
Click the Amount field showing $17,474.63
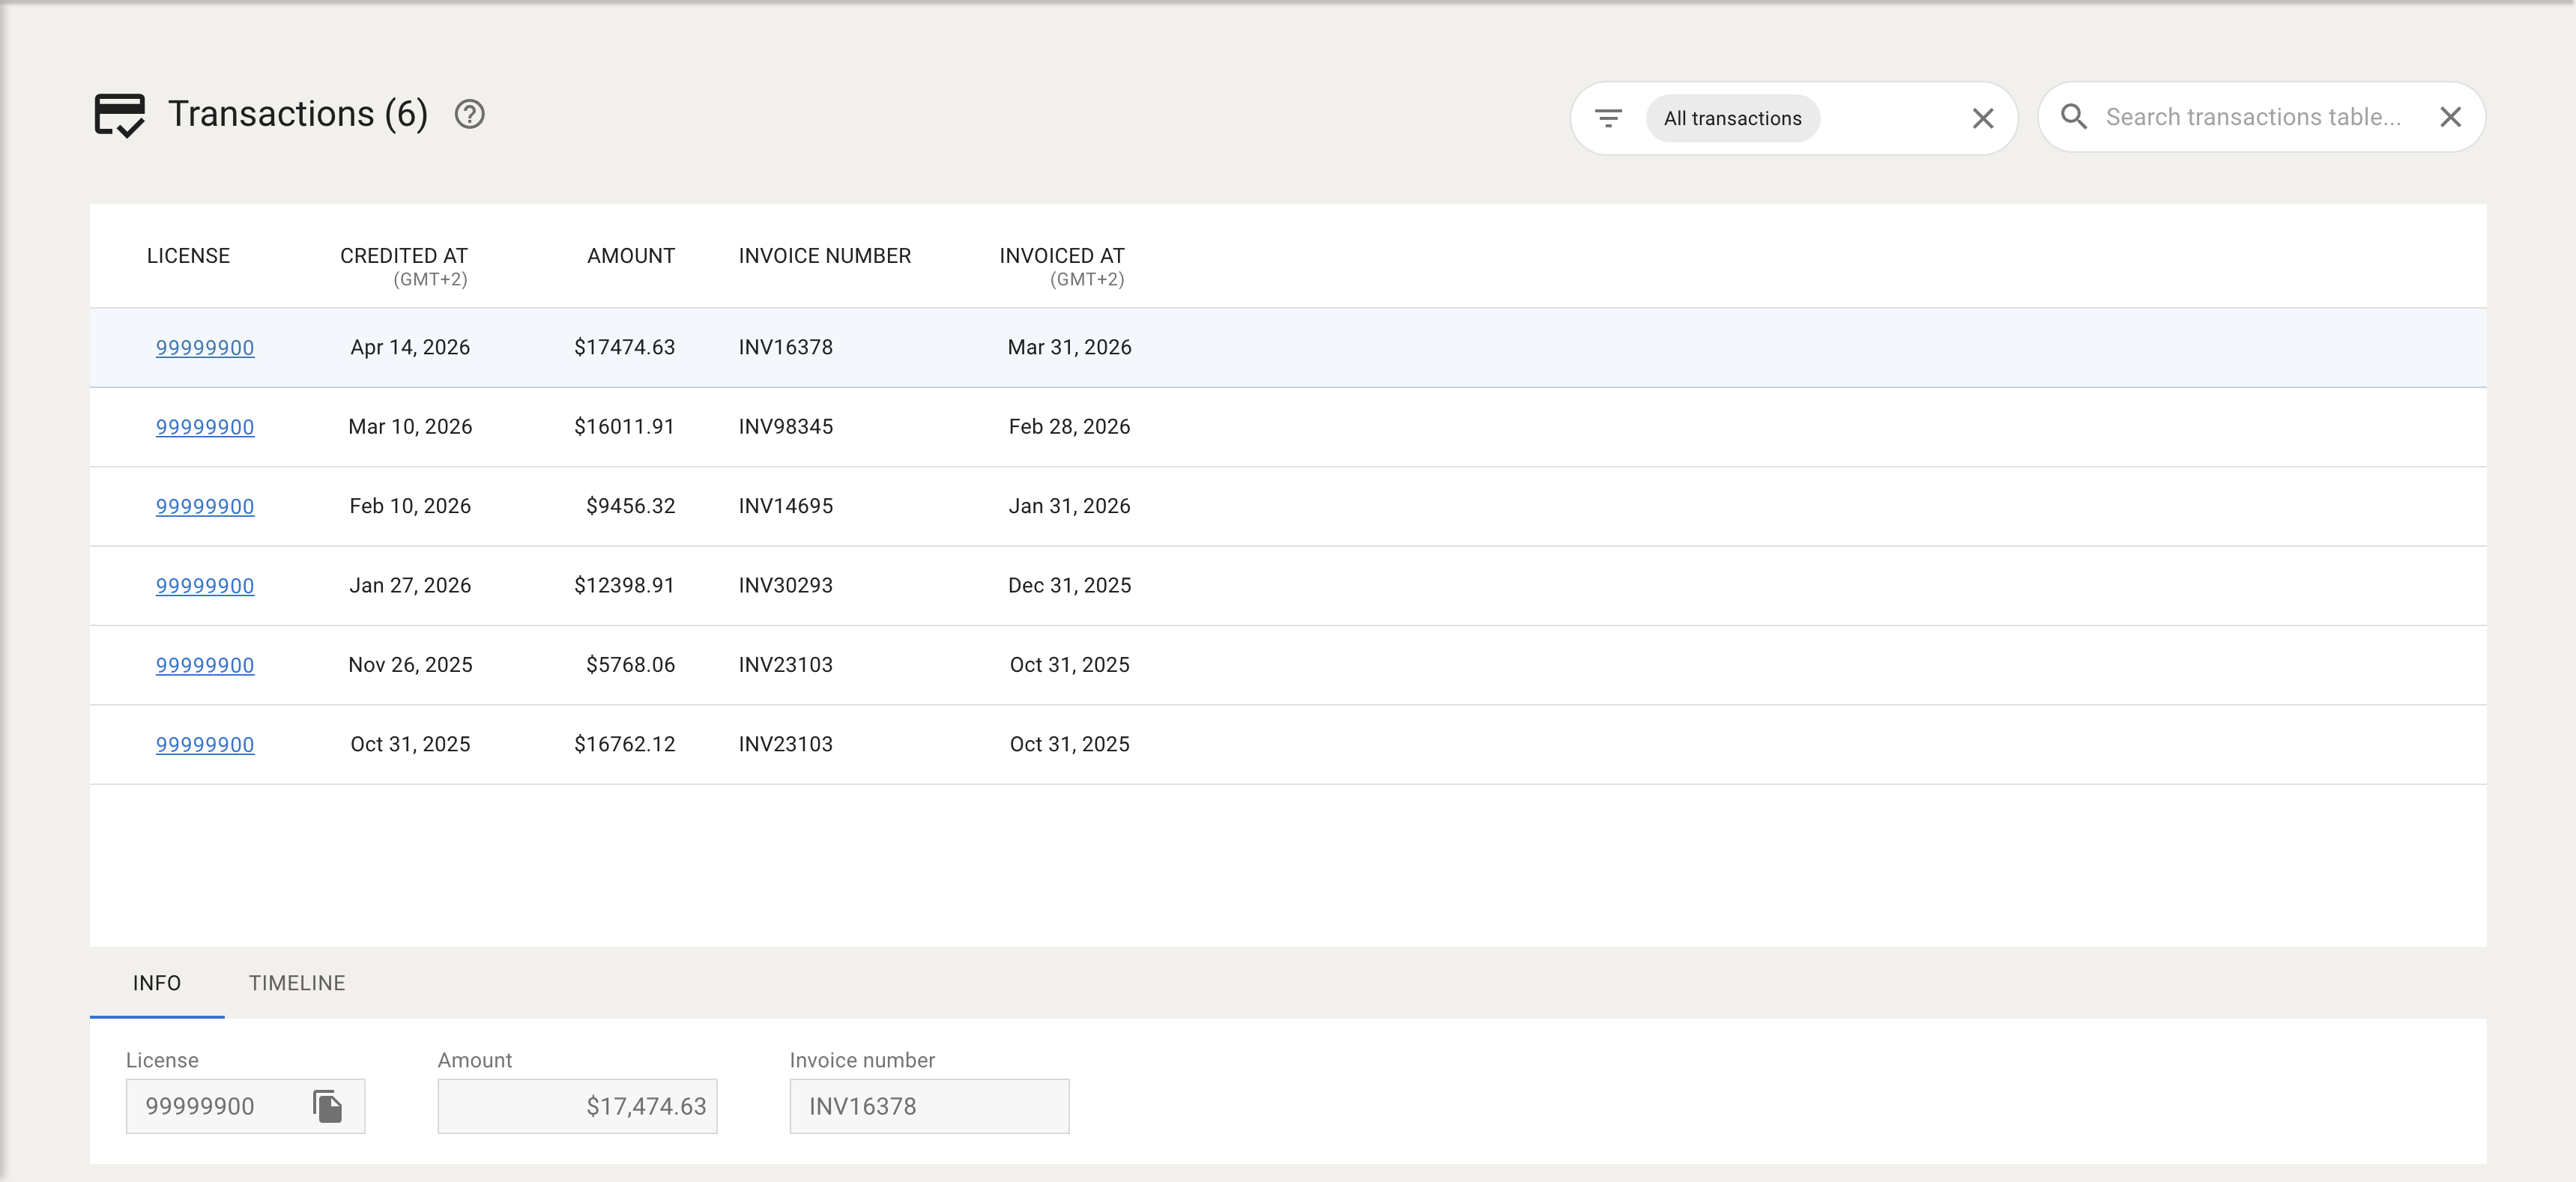pyautogui.click(x=577, y=1106)
